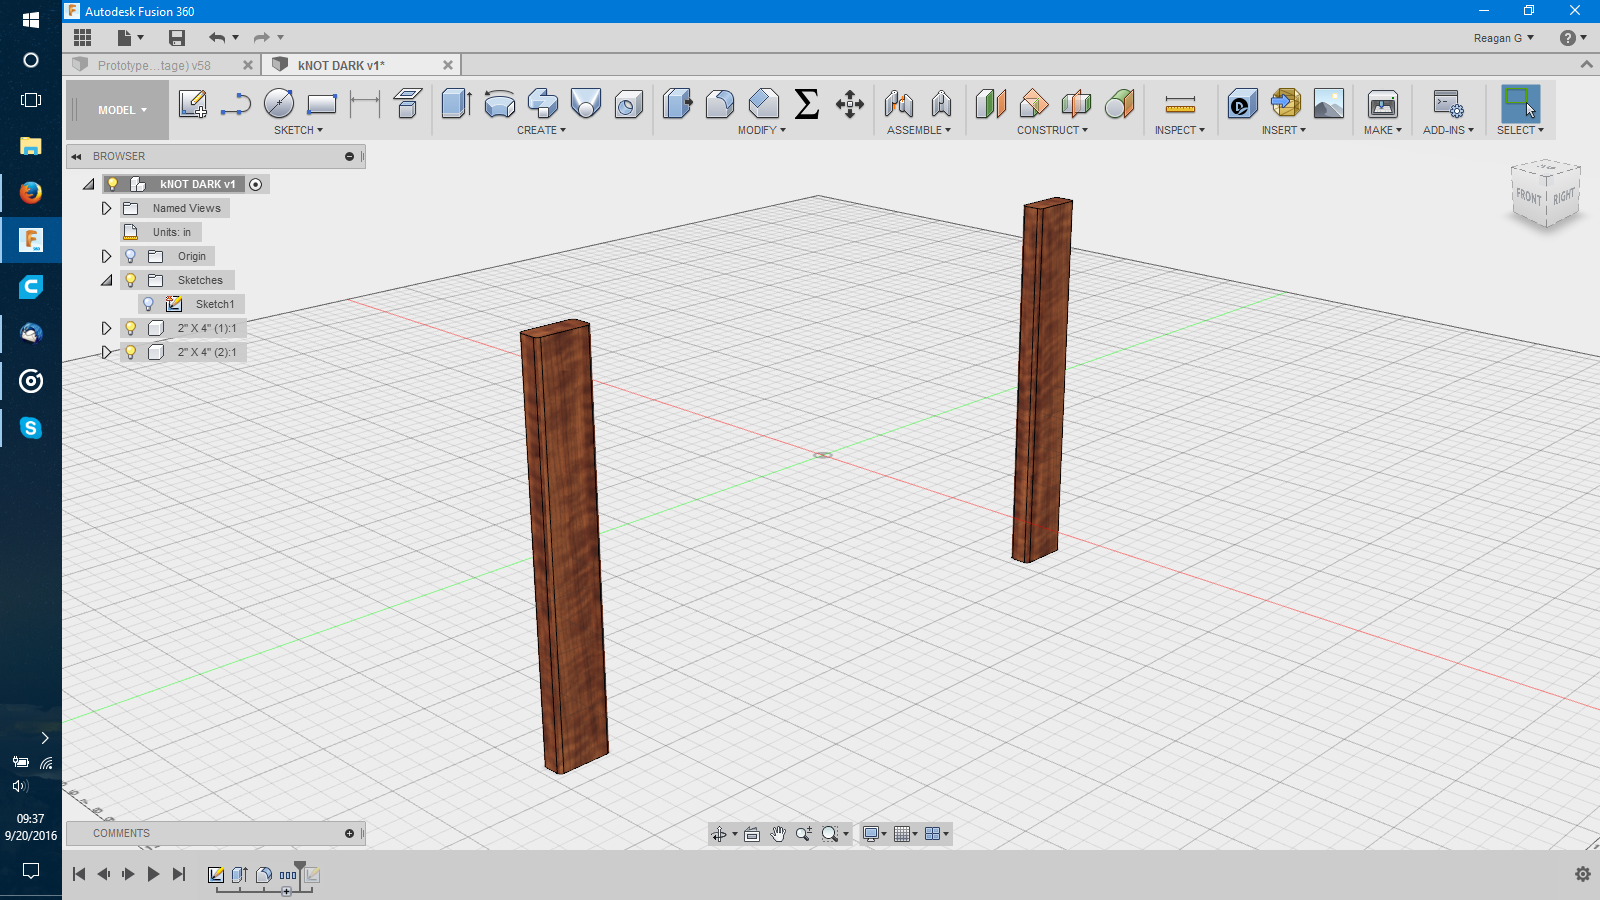Image resolution: width=1600 pixels, height=900 pixels.
Task: Click the 3D Print icon in Make
Action: [x=1383, y=104]
